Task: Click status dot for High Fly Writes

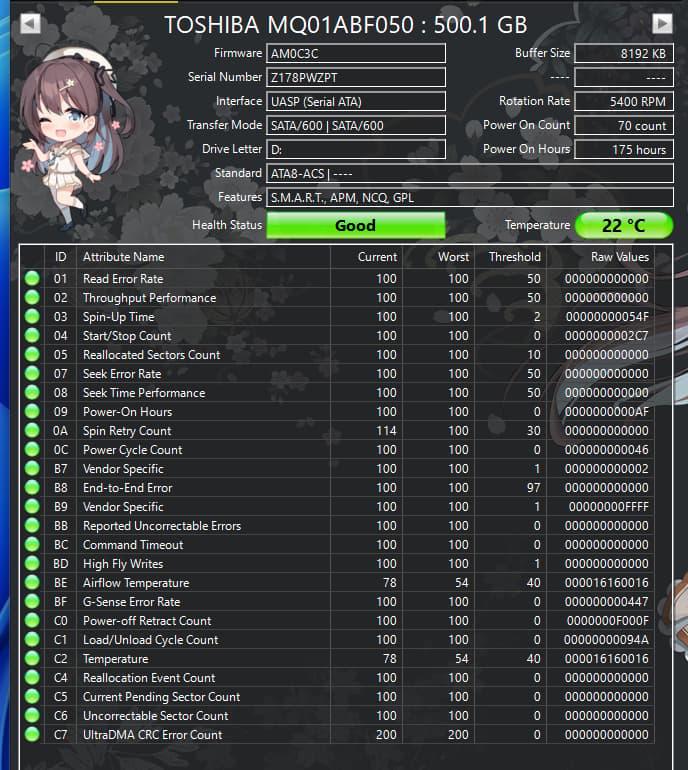Action: (32, 563)
